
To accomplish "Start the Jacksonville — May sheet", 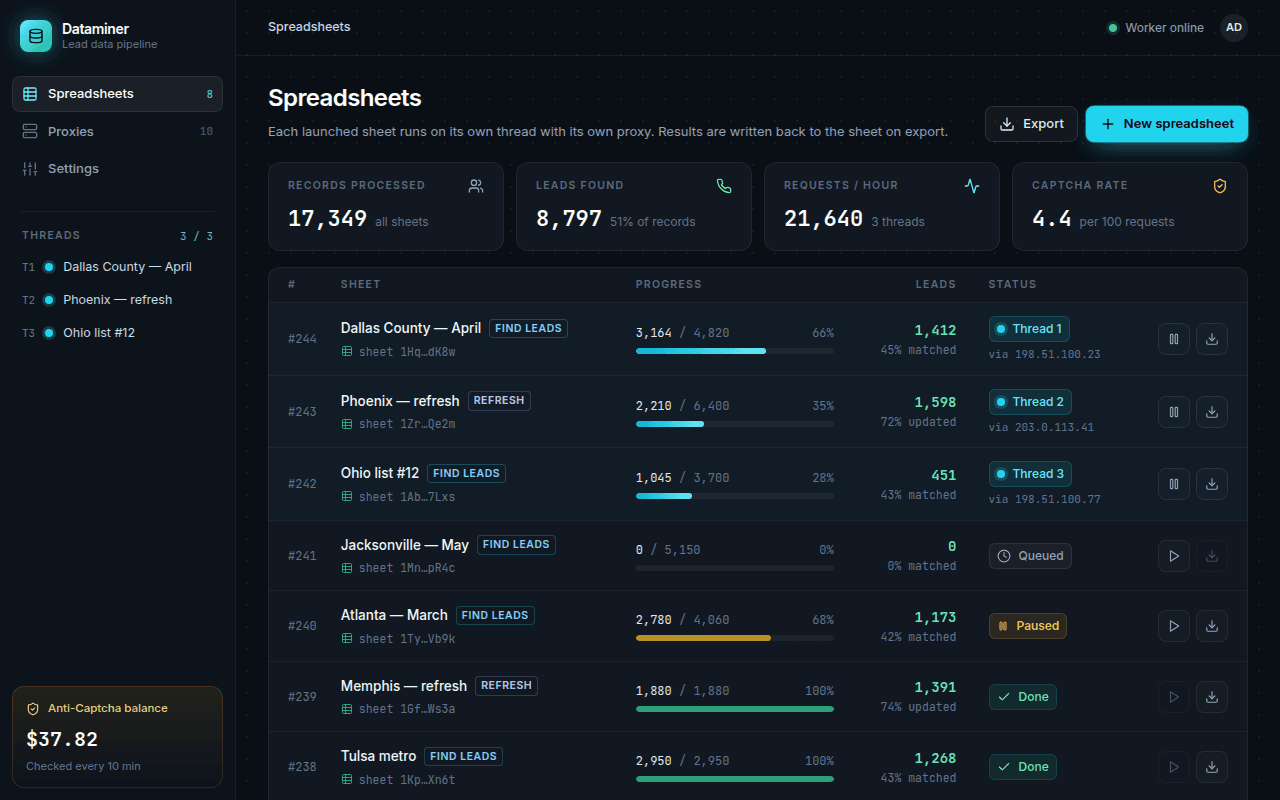I will click(x=1174, y=556).
